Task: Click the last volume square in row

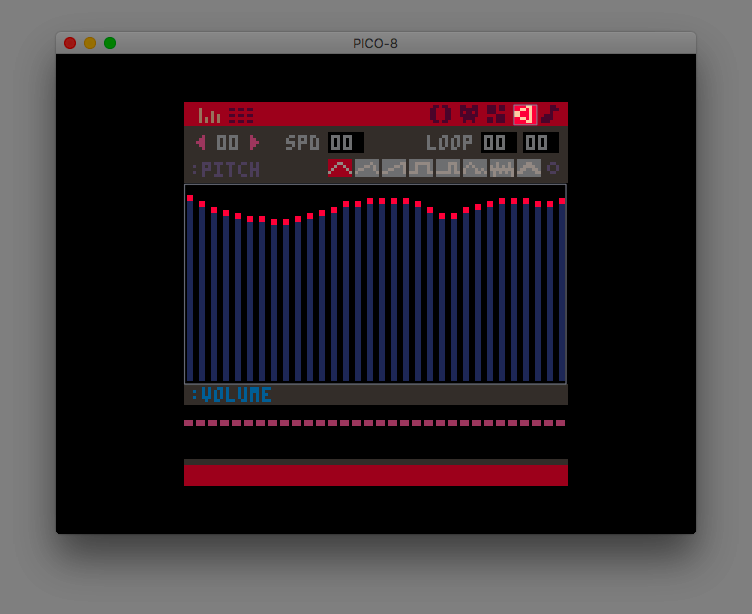Action: click(561, 423)
